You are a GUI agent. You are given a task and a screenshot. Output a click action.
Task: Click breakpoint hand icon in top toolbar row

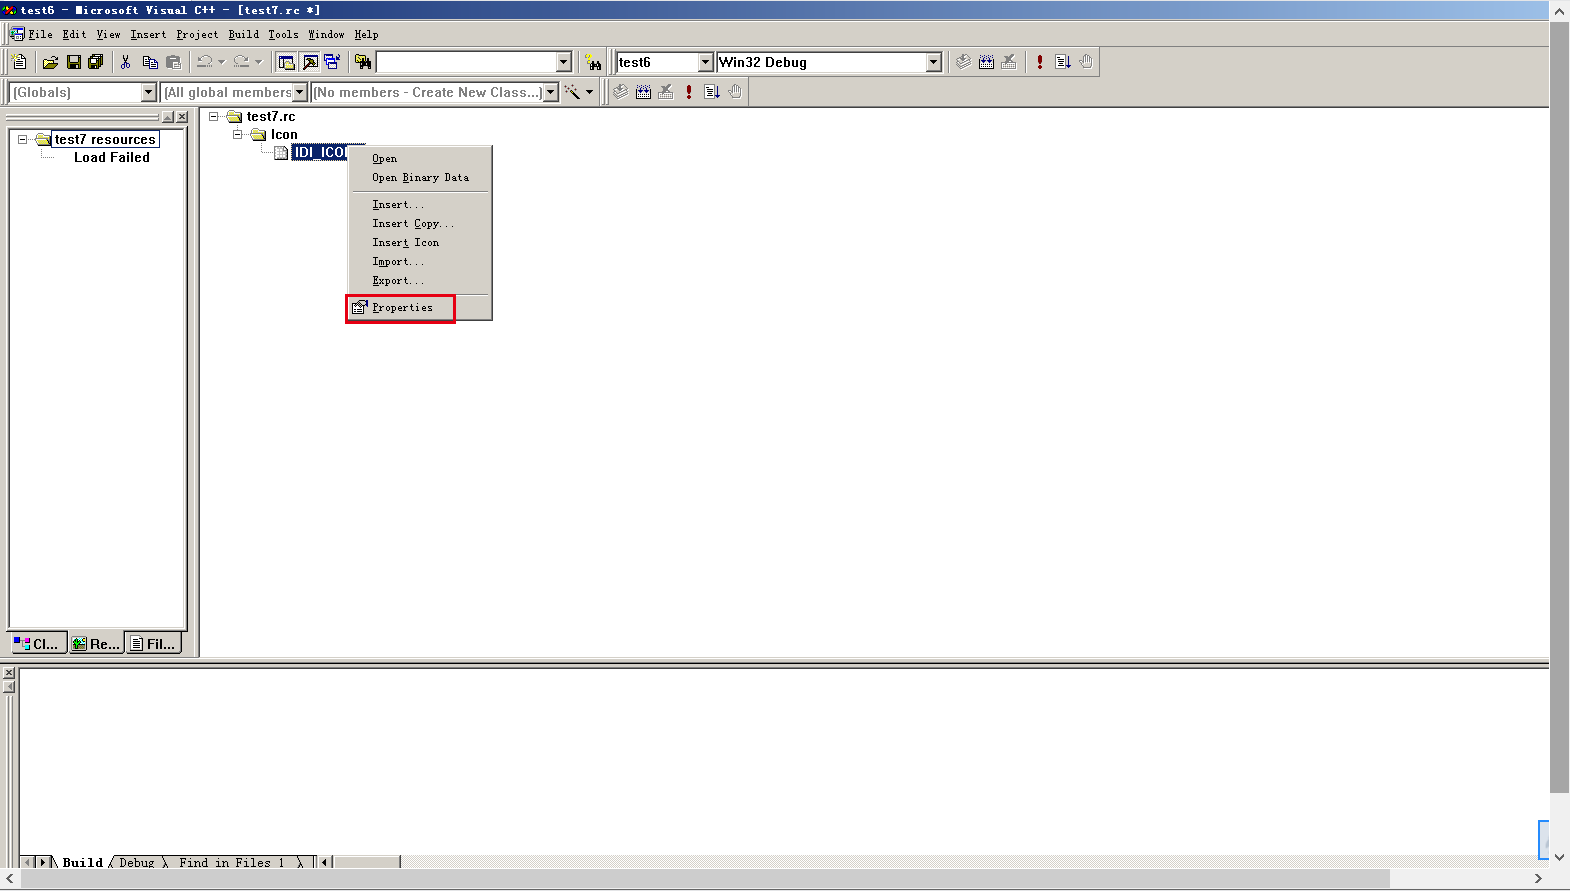tap(1086, 62)
